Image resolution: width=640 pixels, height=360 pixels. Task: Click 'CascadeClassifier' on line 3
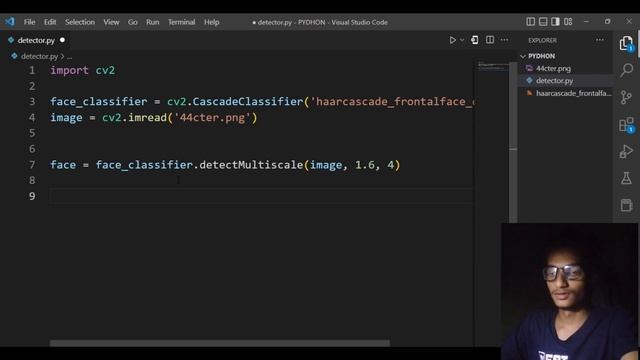tap(248, 101)
